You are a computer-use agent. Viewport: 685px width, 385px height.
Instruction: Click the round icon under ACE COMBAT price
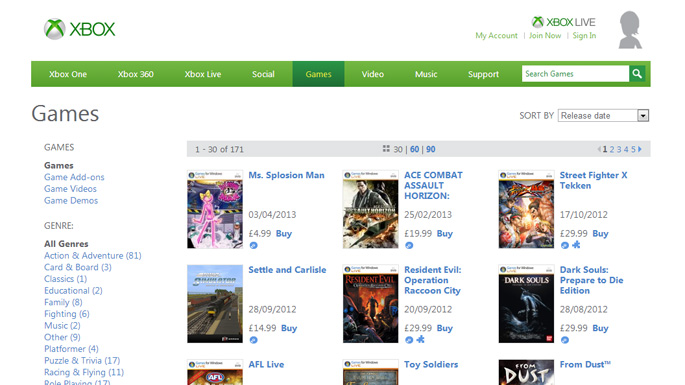[x=409, y=245]
